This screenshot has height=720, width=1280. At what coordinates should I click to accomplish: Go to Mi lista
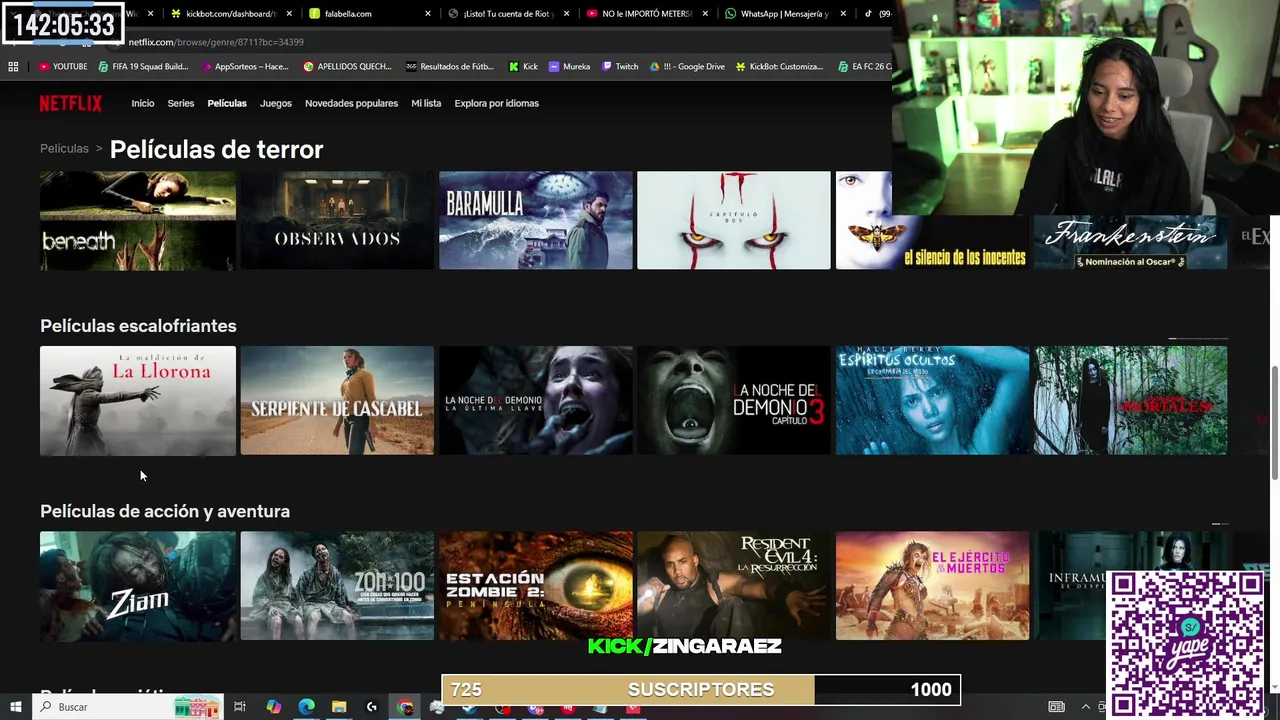[x=426, y=103]
